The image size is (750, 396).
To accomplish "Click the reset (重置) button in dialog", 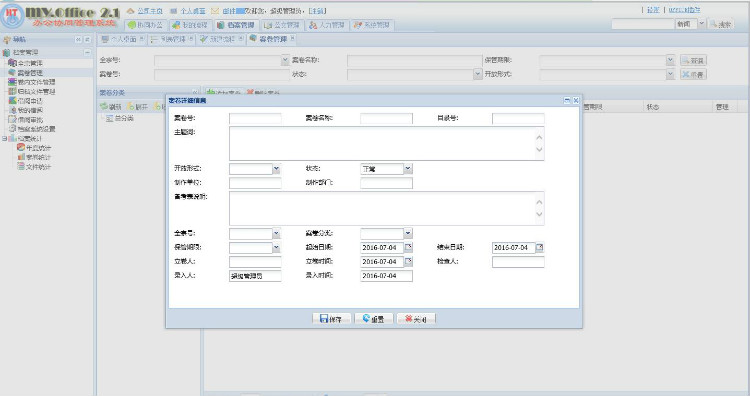I will tap(374, 319).
